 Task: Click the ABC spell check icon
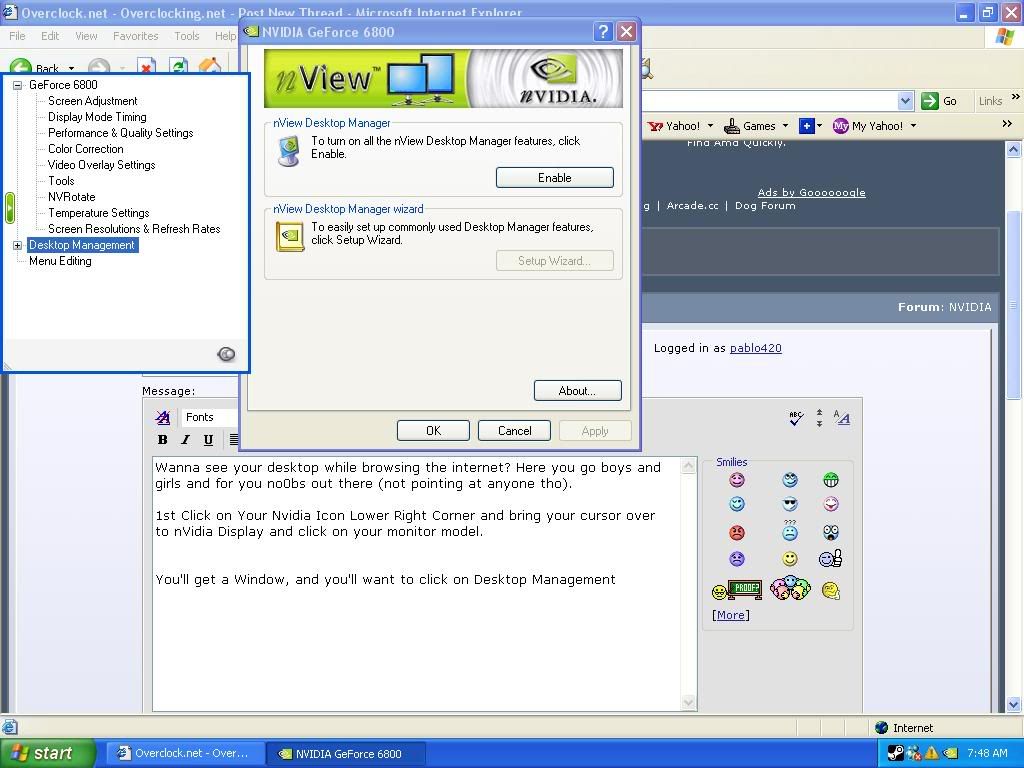(795, 418)
